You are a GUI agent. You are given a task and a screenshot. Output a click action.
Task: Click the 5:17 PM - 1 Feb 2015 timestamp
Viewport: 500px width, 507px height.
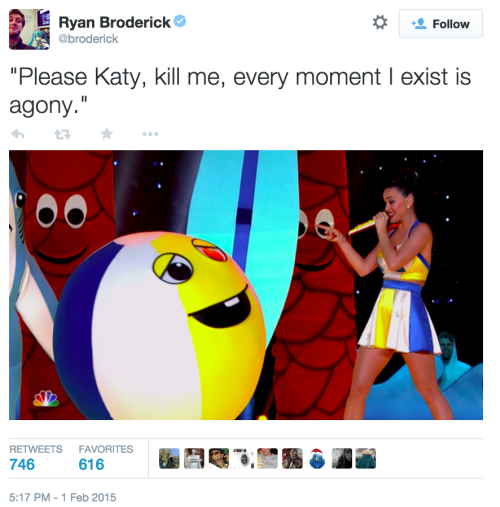pos(63,497)
